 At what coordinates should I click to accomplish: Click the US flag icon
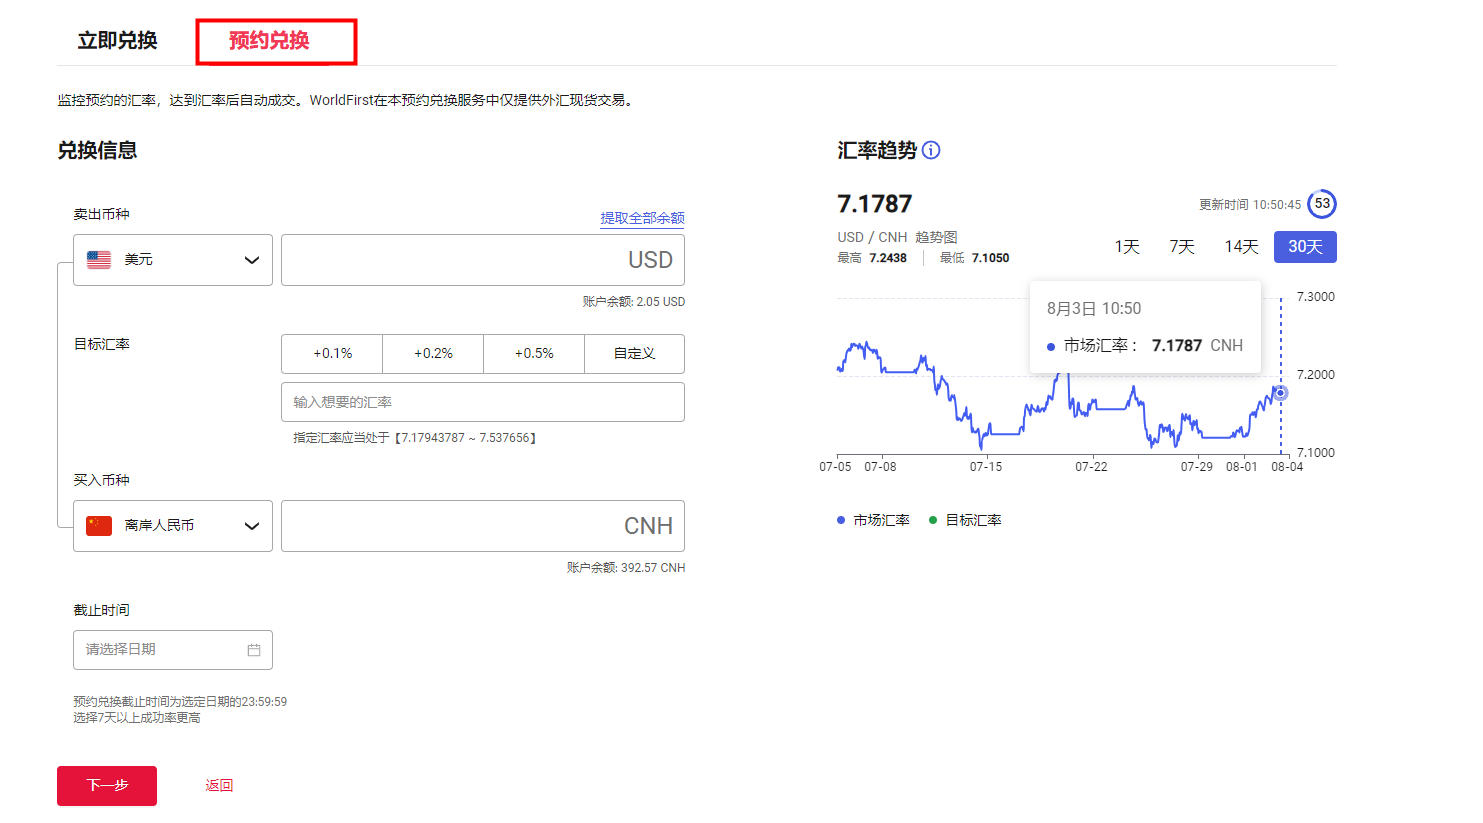(x=99, y=260)
